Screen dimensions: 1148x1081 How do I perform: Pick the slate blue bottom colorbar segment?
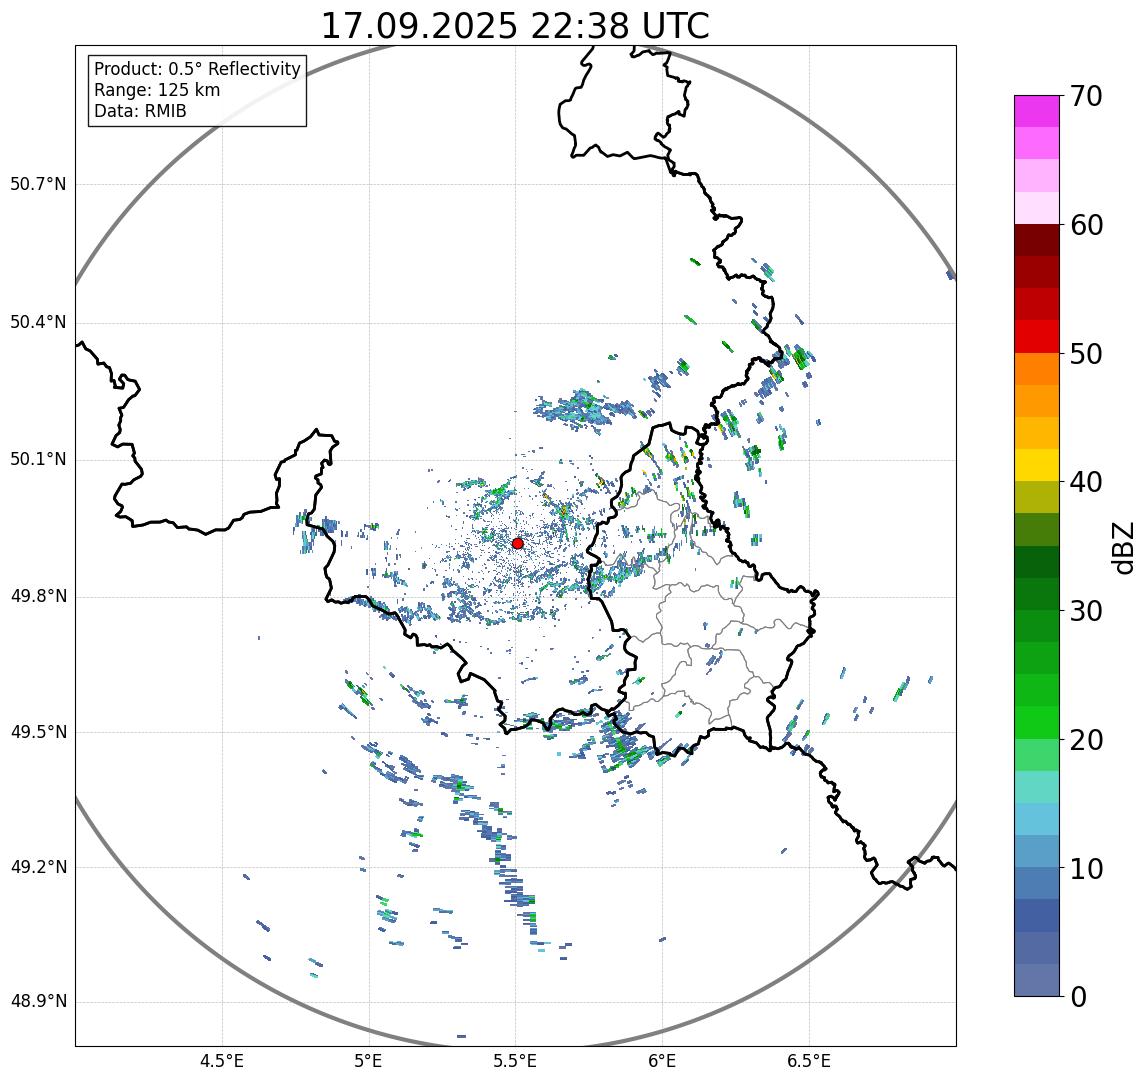pyautogui.click(x=1037, y=980)
